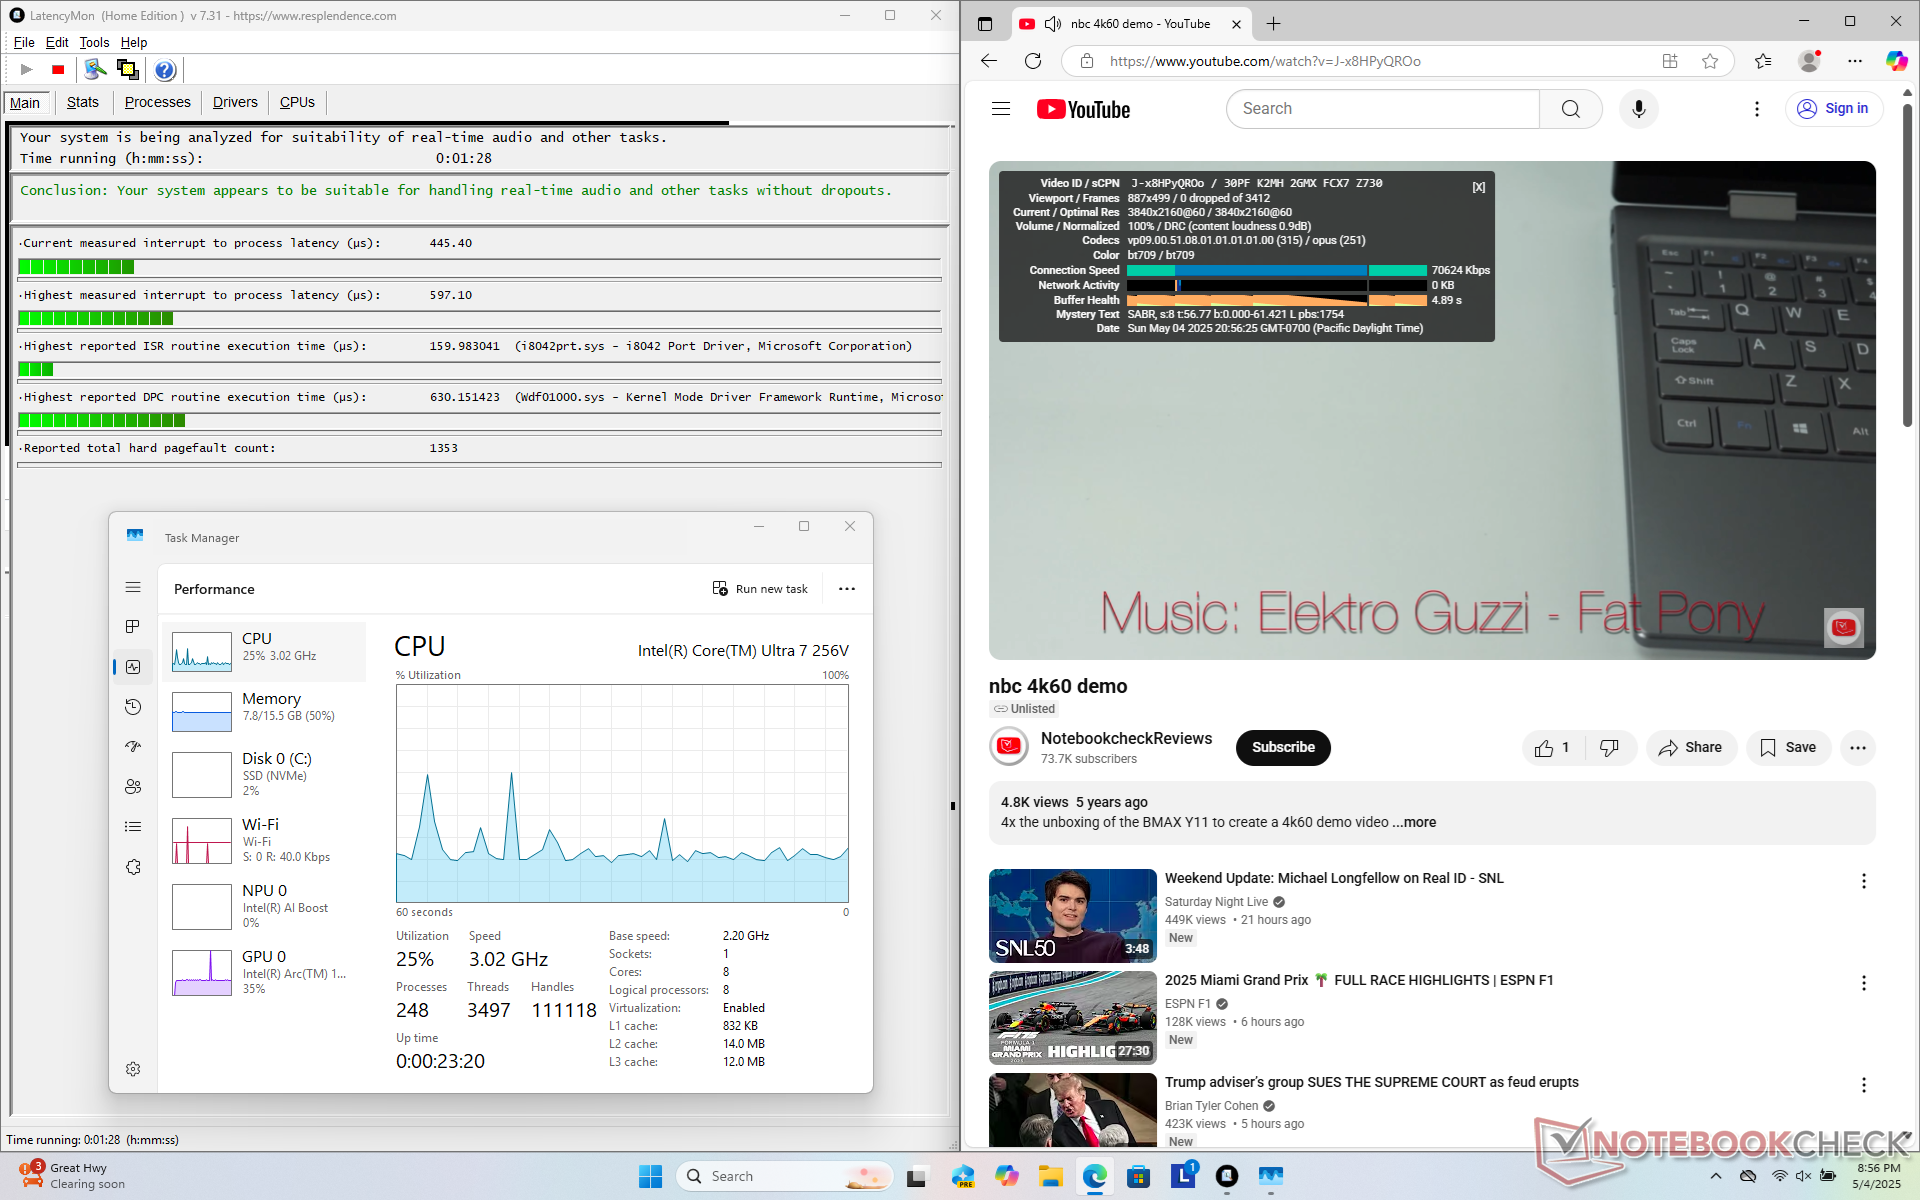Select NPU 0 performance item
The height and width of the screenshot is (1200, 1920).
coord(264,905)
